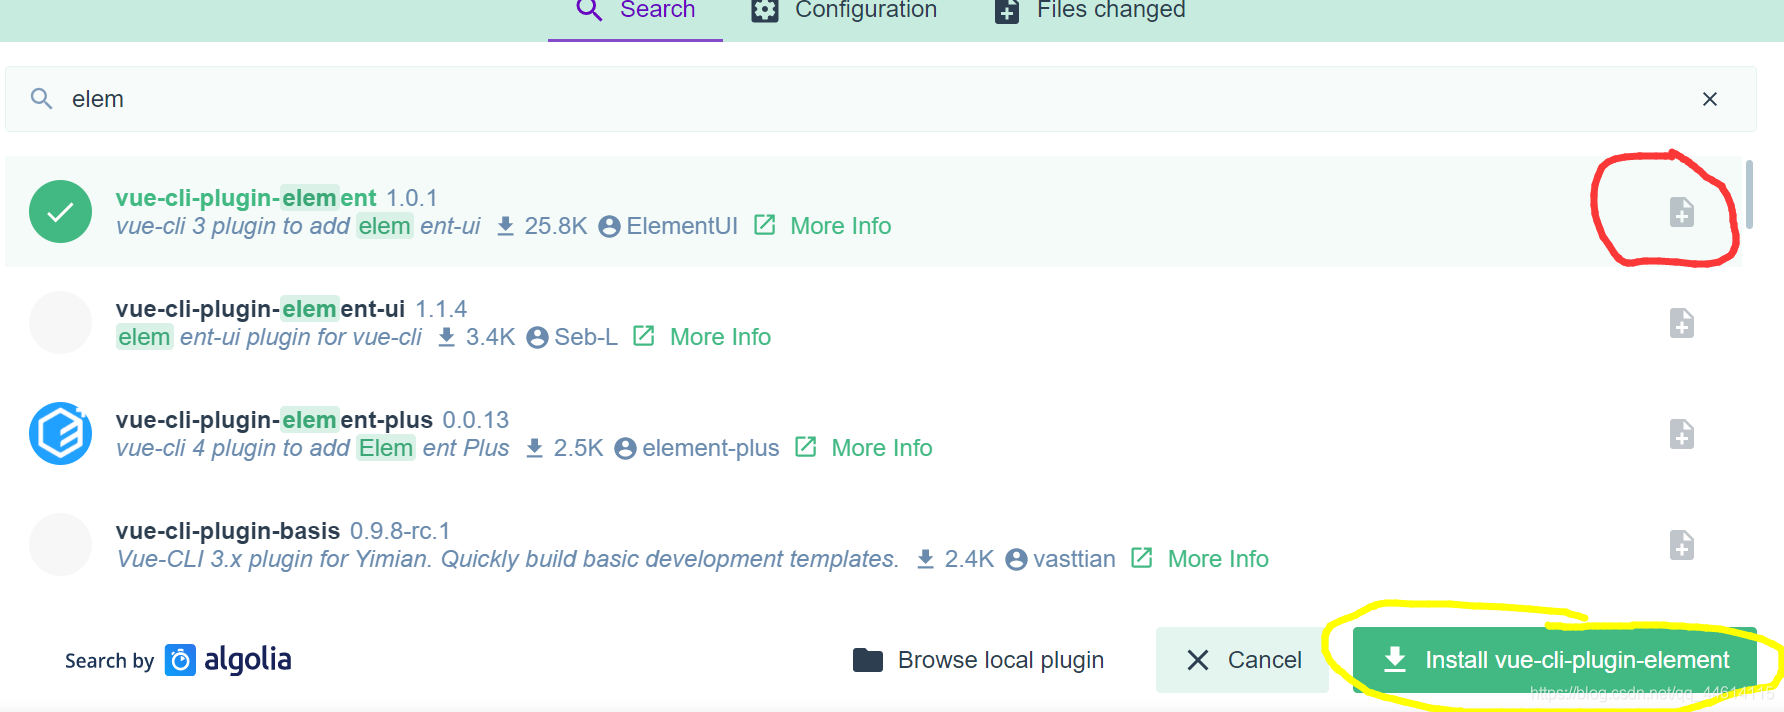Select the vue-cli-plugin-element-plus 0.0.13 result
Screen dimensions: 1784x712
click(x=873, y=433)
